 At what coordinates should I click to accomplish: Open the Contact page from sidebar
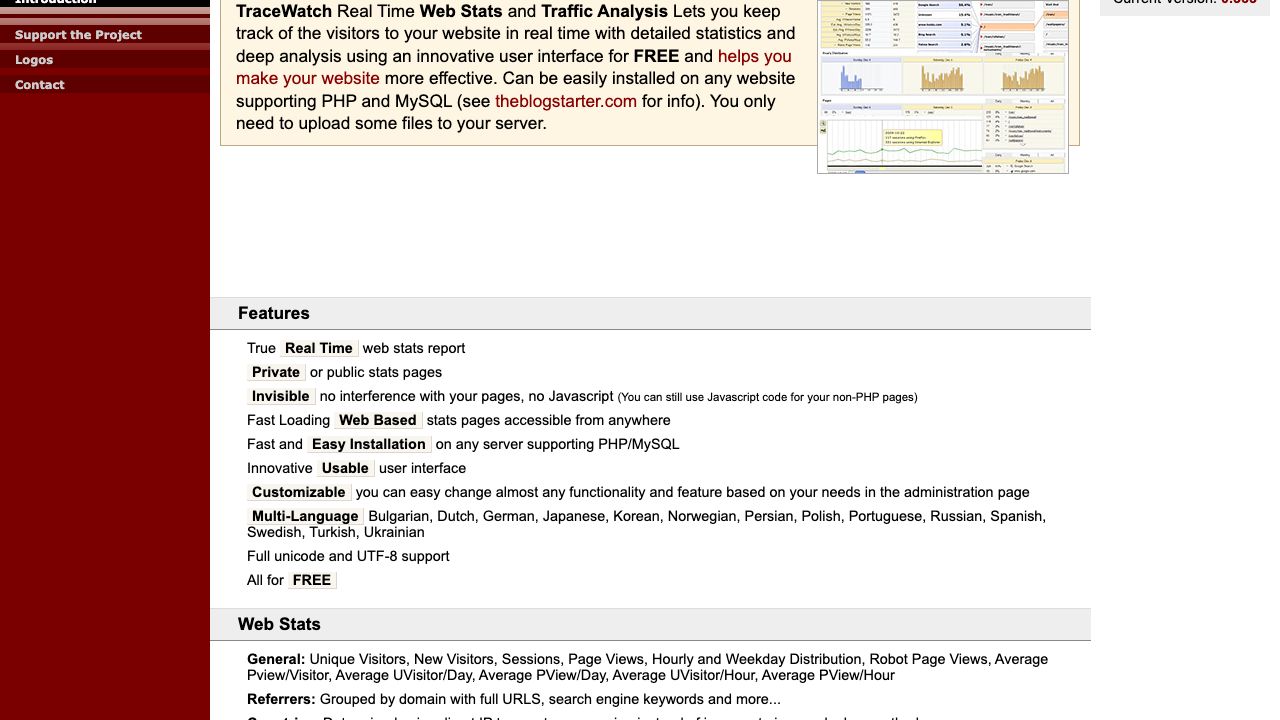coord(40,85)
